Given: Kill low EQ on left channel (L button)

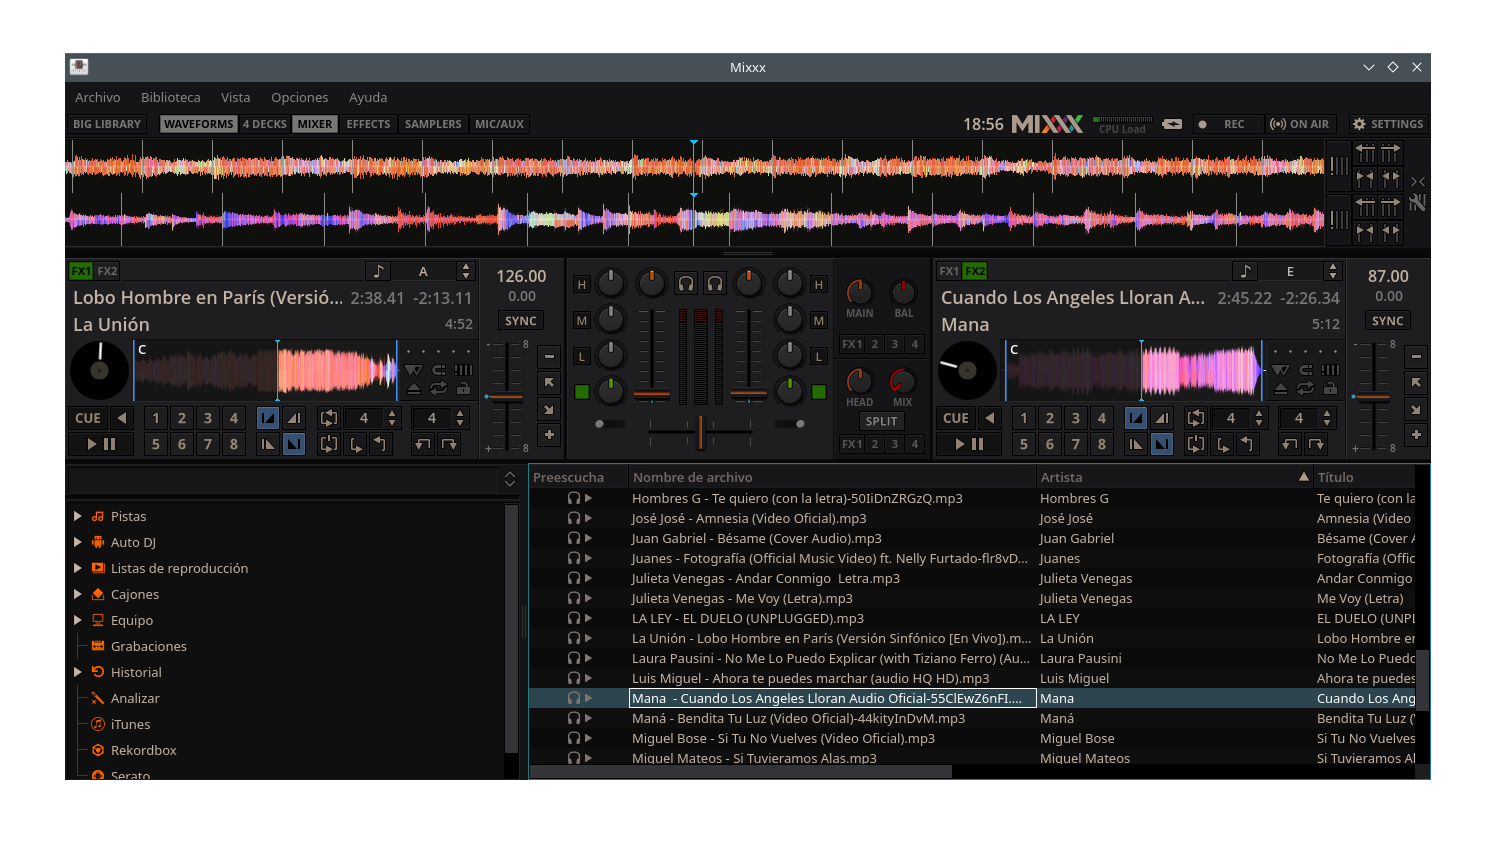Looking at the screenshot, I should coord(581,357).
